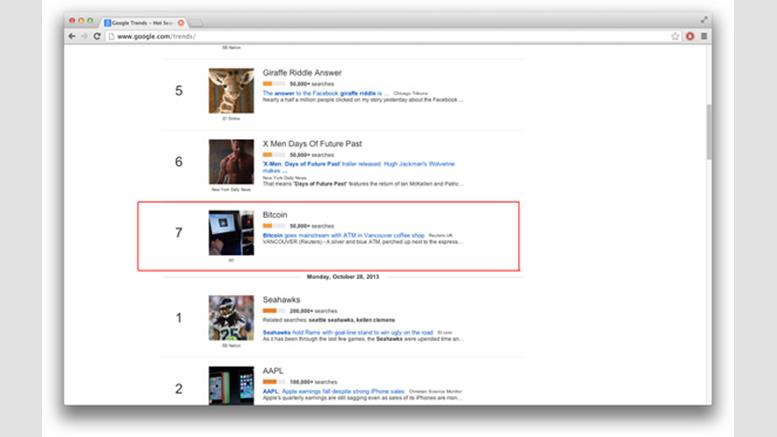Viewport: 777px width, 437px height.
Task: Click the browser forward arrow
Action: (84, 36)
